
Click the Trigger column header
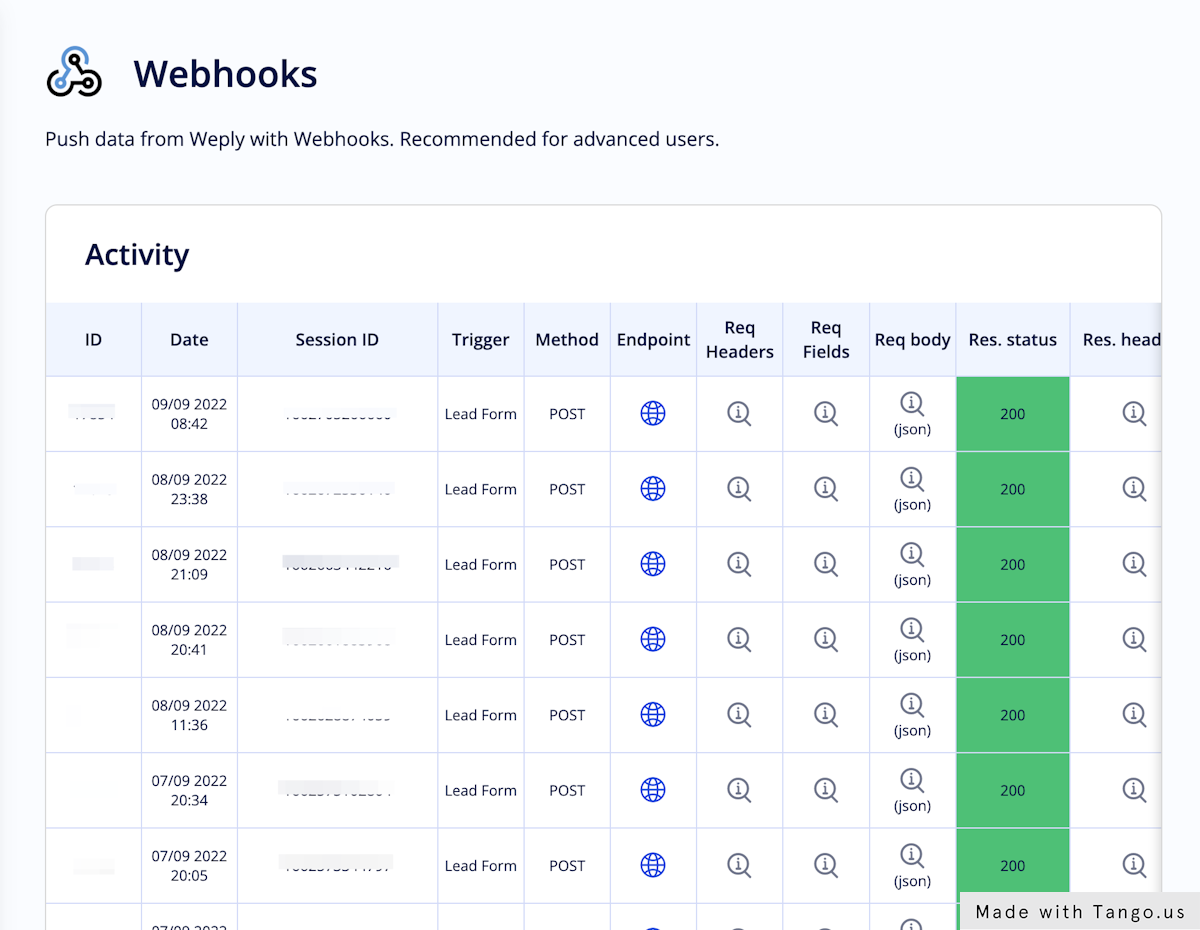(x=481, y=340)
